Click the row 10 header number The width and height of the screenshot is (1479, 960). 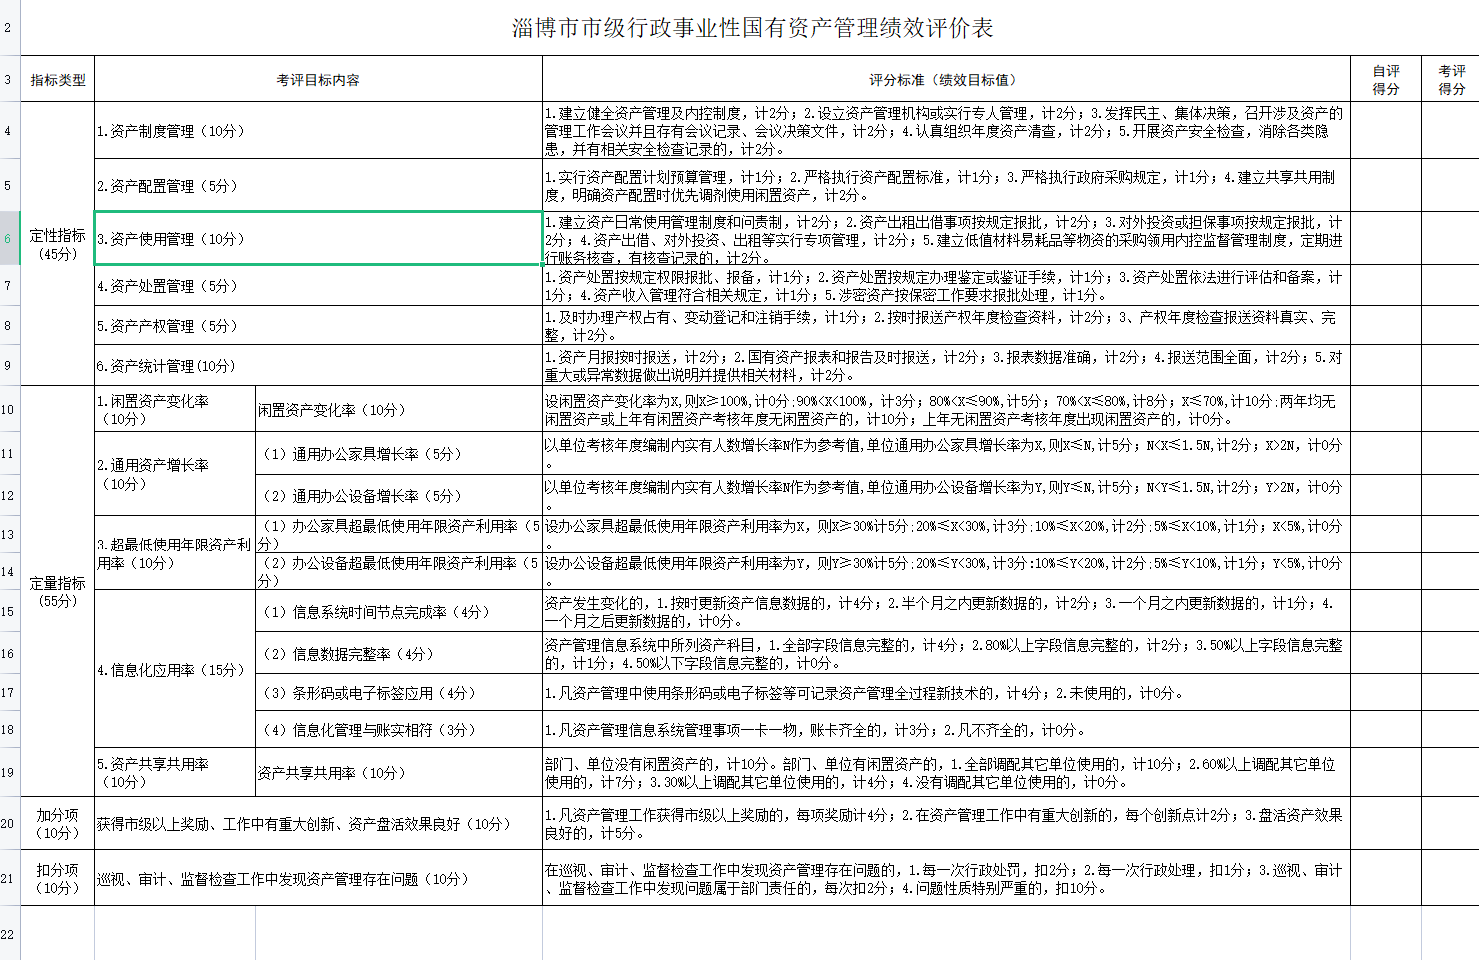click(10, 409)
